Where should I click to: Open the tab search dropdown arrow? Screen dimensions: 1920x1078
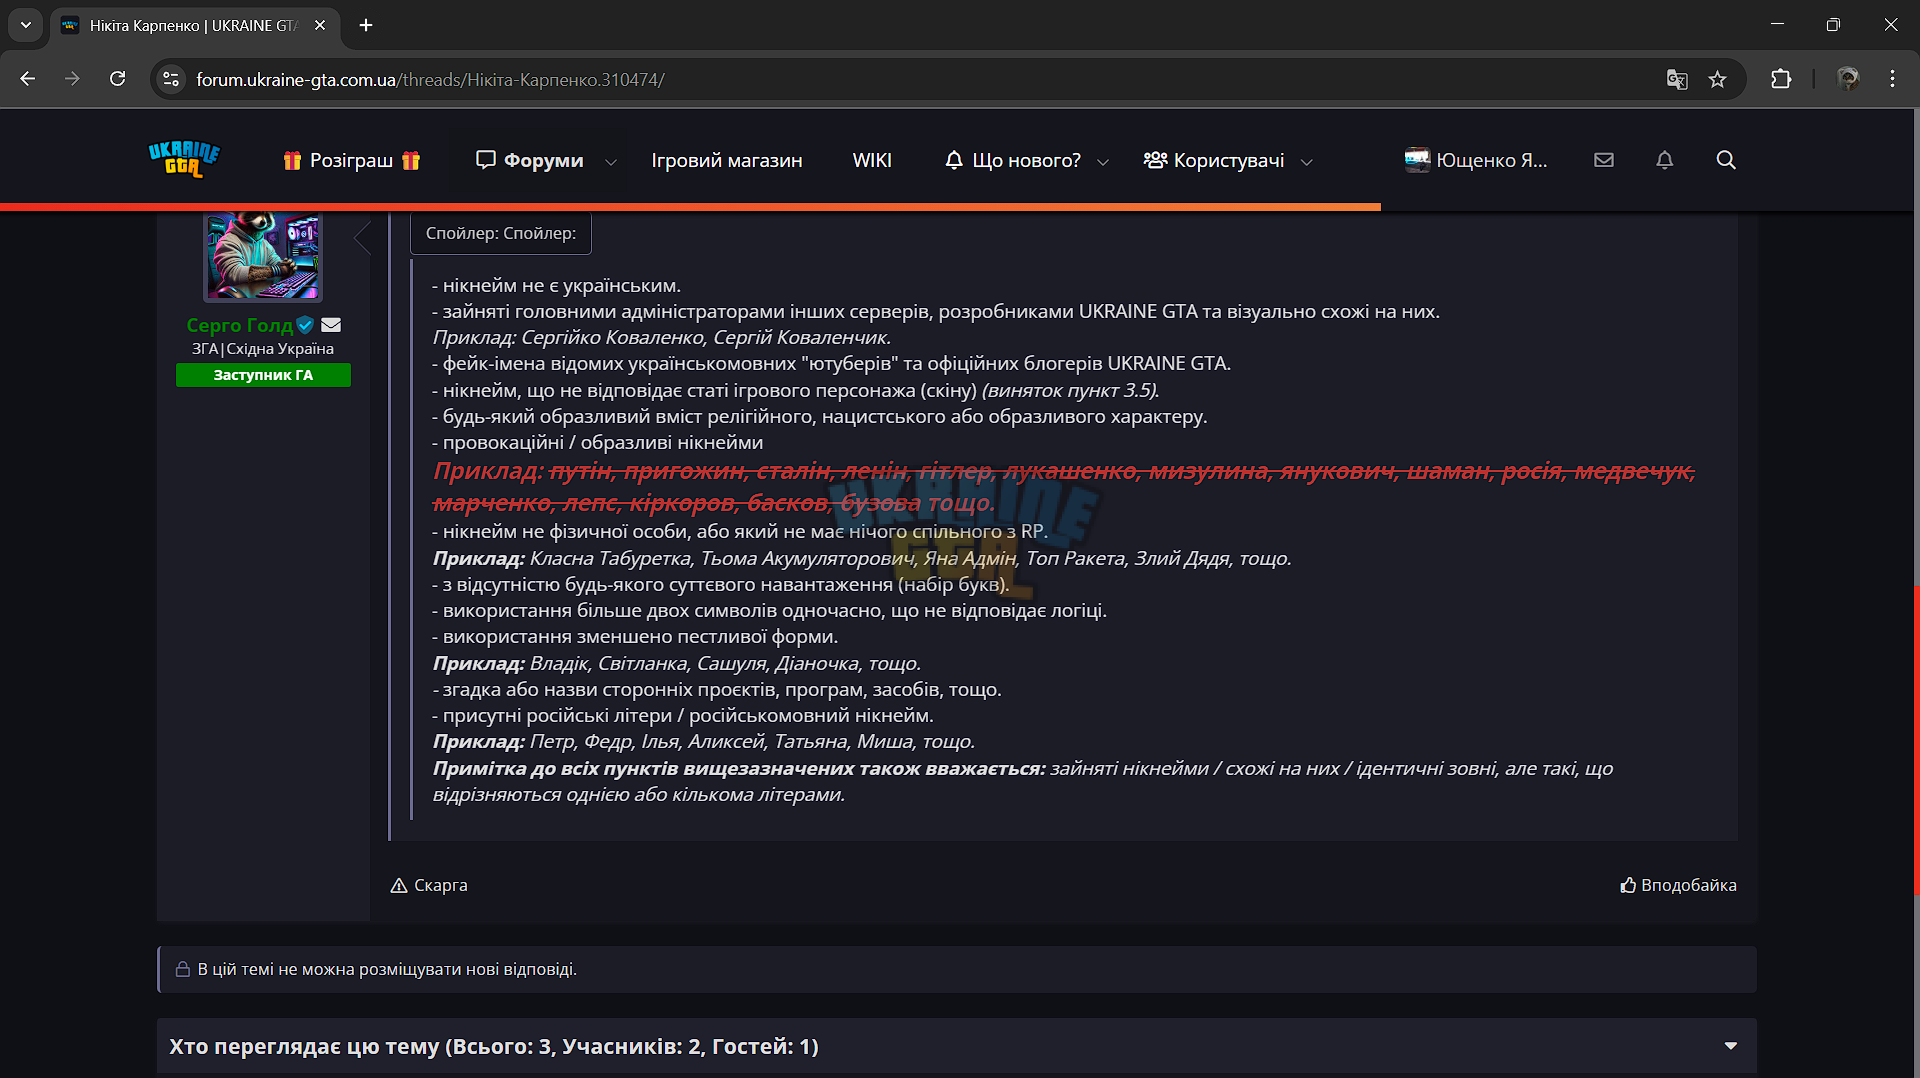pyautogui.click(x=26, y=25)
